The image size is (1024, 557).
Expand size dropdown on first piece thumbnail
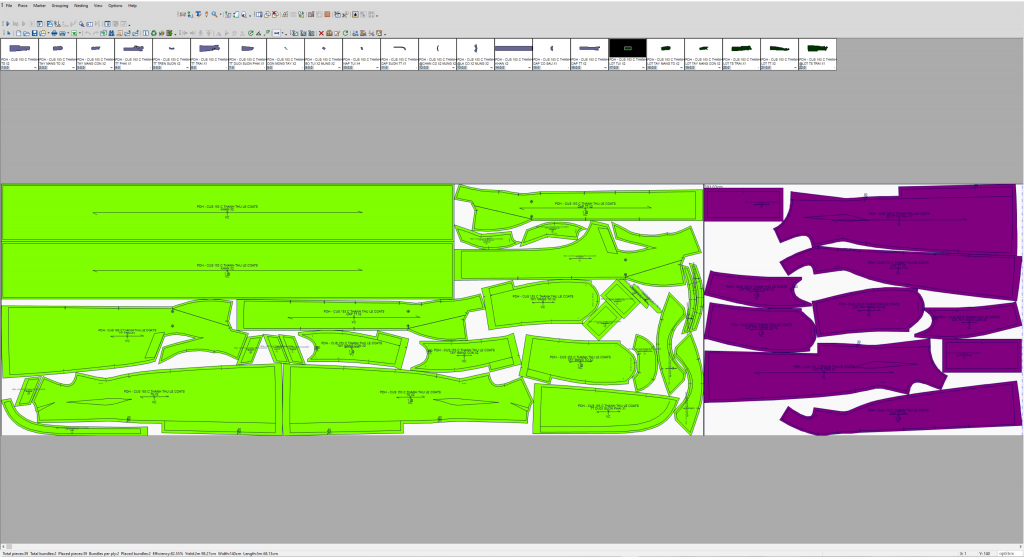(36, 67)
